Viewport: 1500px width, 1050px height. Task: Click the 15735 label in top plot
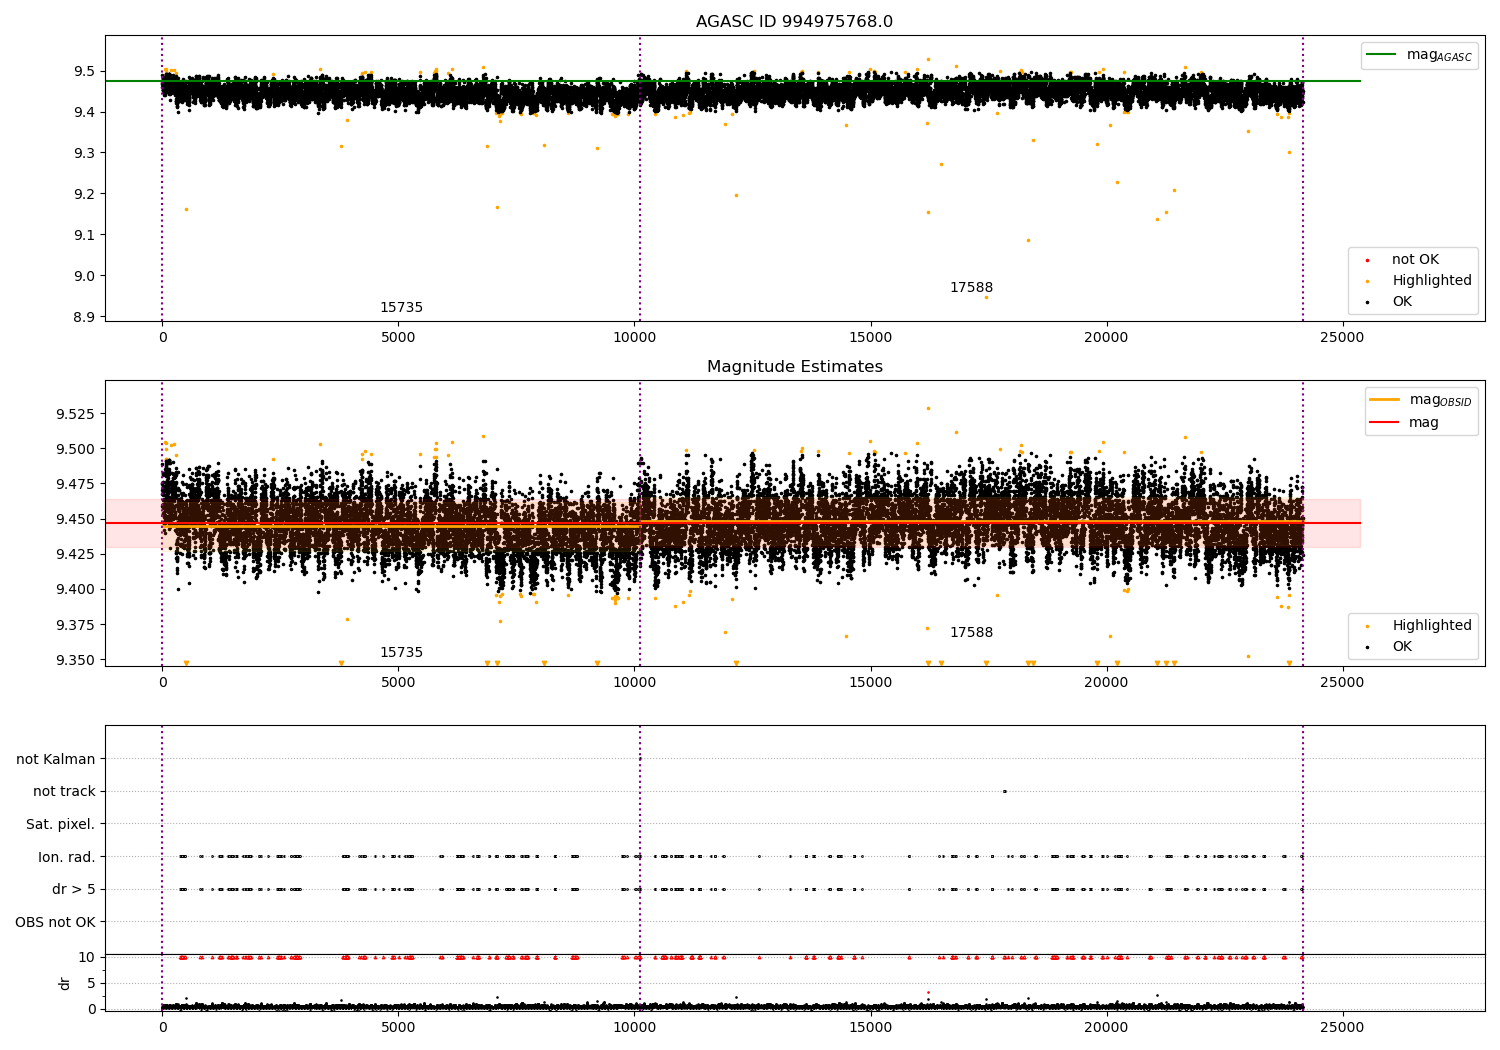tap(401, 308)
